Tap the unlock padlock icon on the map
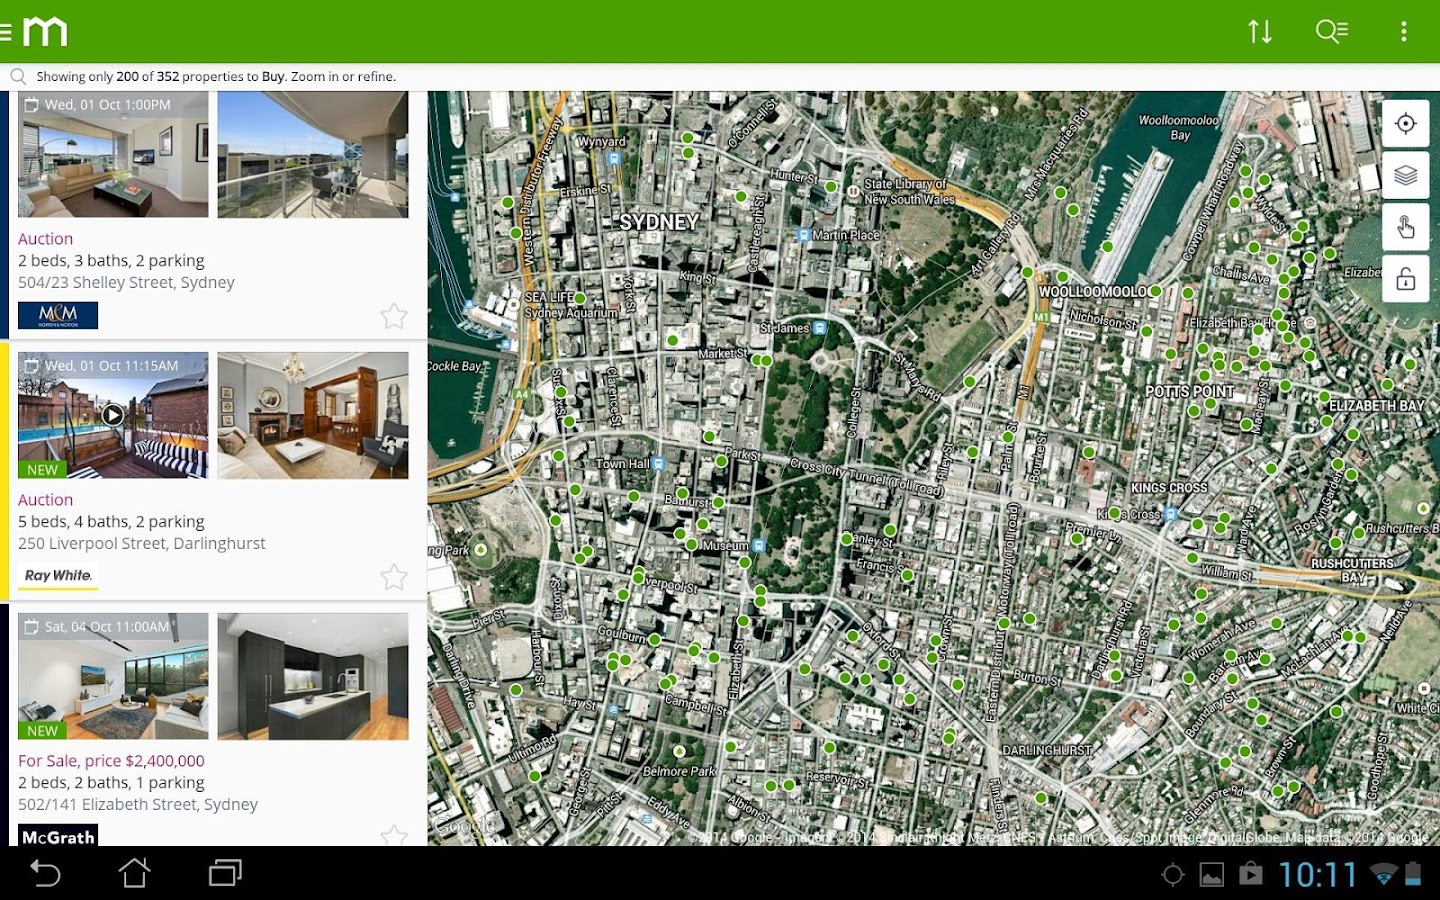 tap(1405, 280)
